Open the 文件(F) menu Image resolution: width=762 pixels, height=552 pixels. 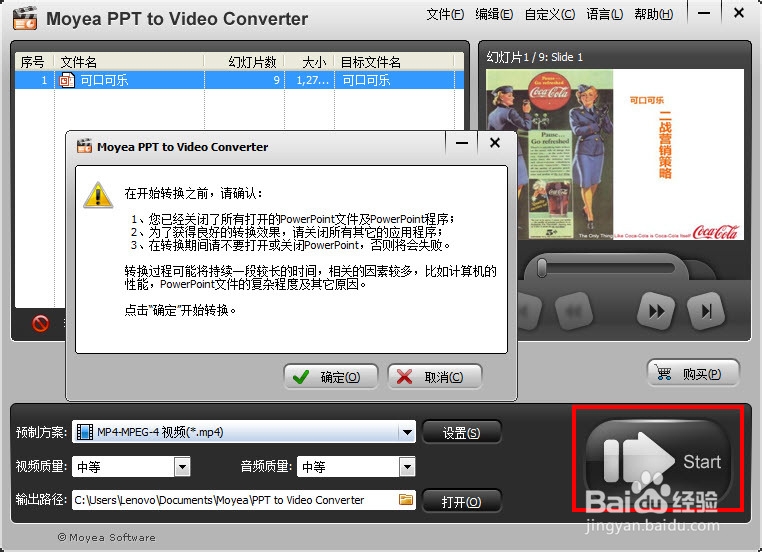pos(445,15)
